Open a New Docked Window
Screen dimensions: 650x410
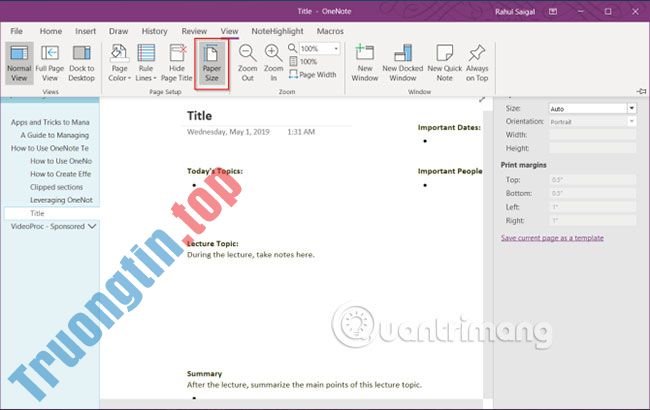(403, 63)
